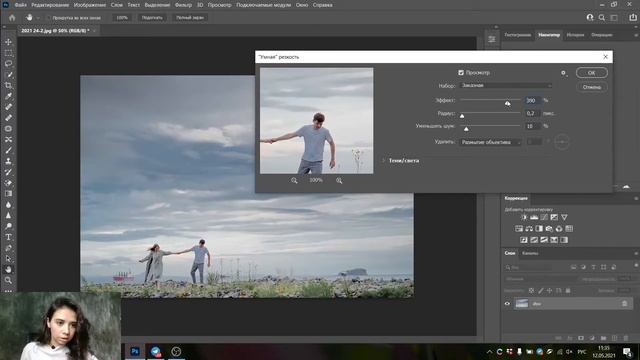Select the Magic Wand tool

[8, 75]
